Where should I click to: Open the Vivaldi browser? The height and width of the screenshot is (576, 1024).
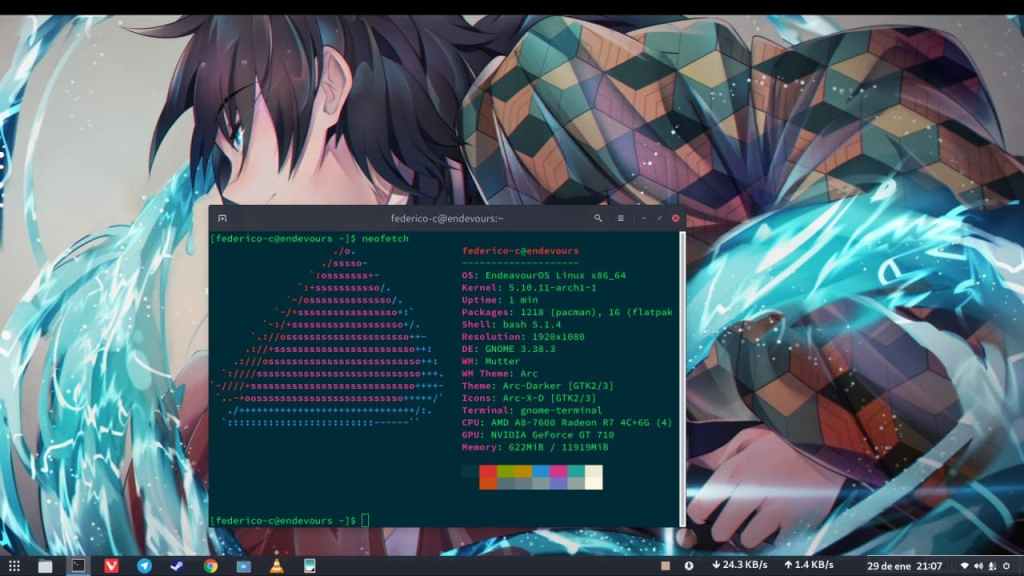[112, 566]
